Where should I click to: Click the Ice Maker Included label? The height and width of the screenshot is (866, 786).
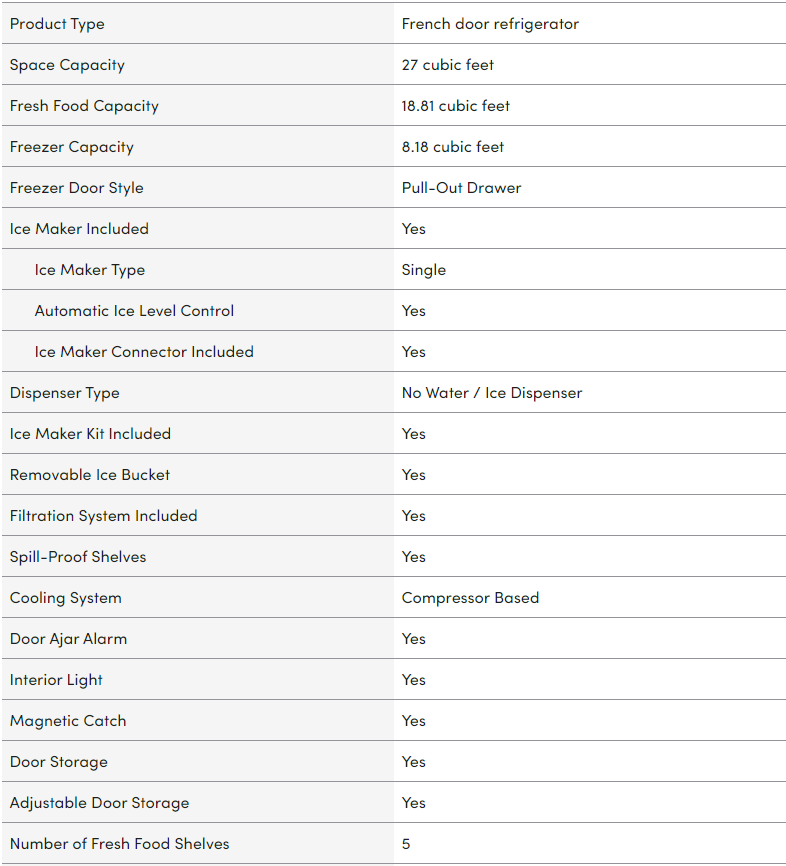[79, 229]
